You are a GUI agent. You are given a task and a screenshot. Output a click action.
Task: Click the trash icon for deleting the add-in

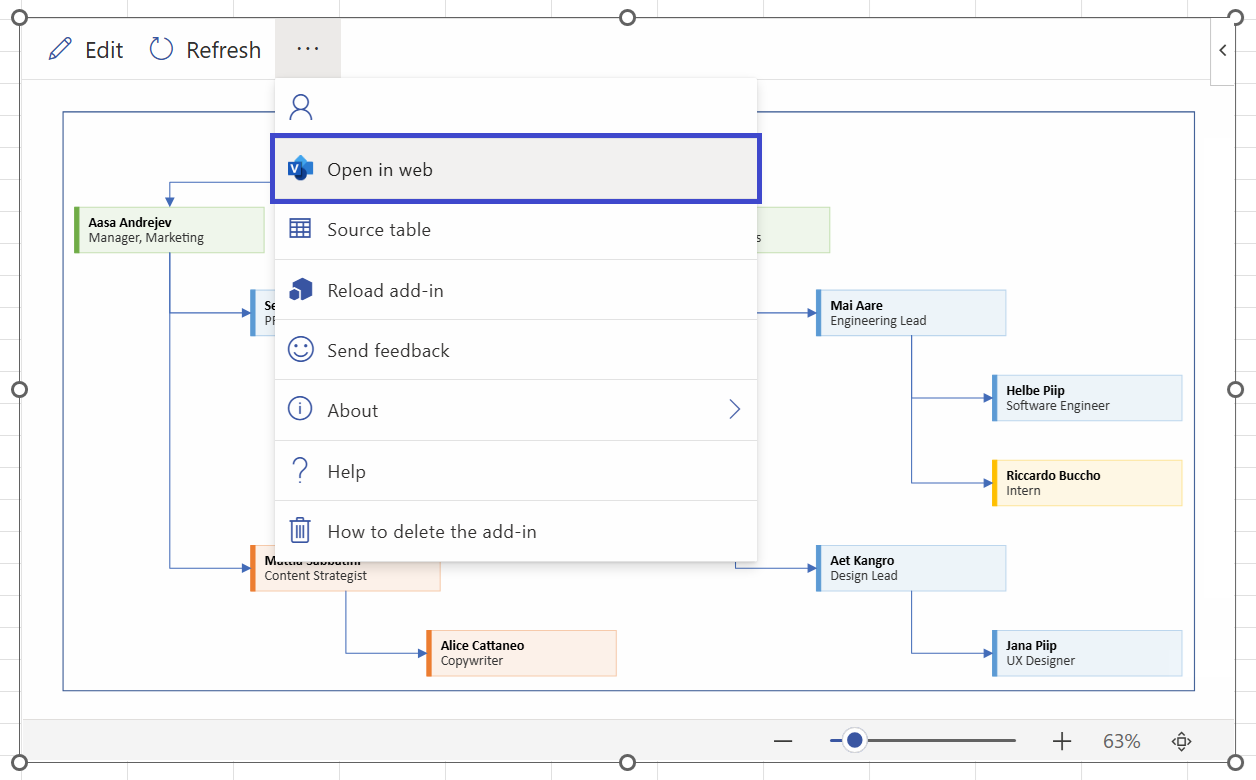299,531
